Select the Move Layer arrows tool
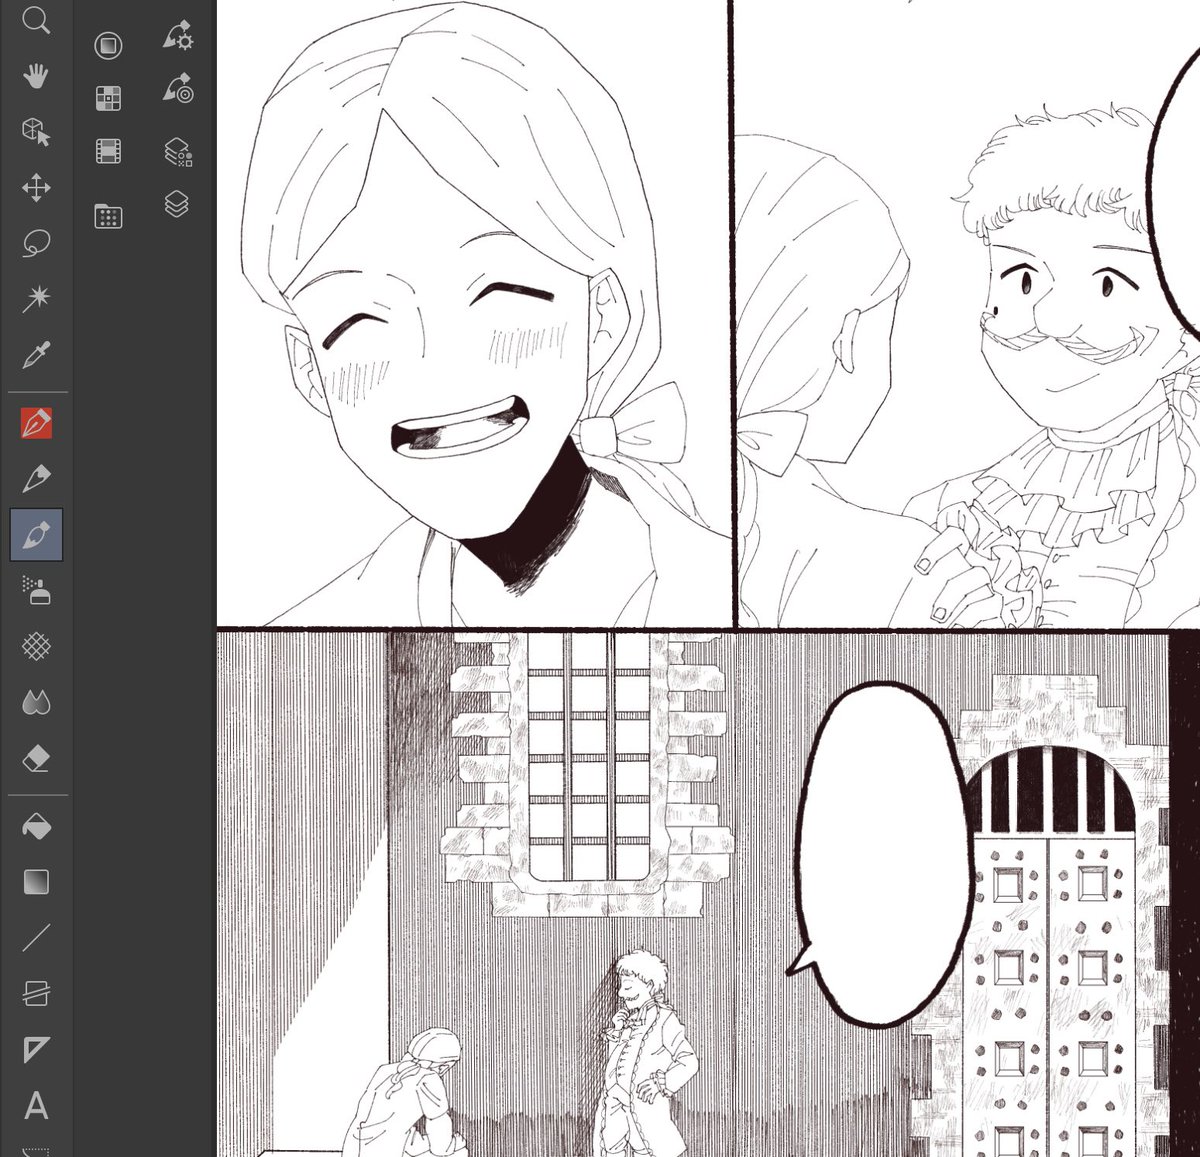The image size is (1200, 1157). (36, 188)
